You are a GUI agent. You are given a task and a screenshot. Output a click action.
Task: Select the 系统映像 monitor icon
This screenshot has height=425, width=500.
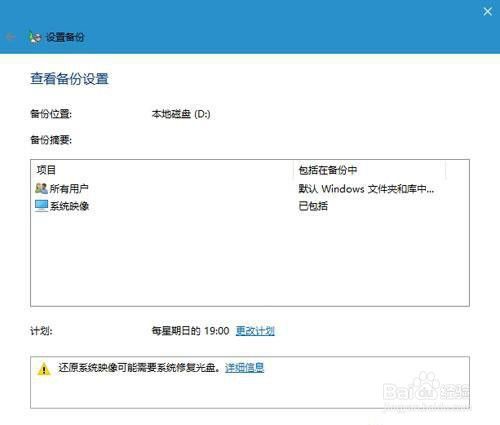(42, 206)
